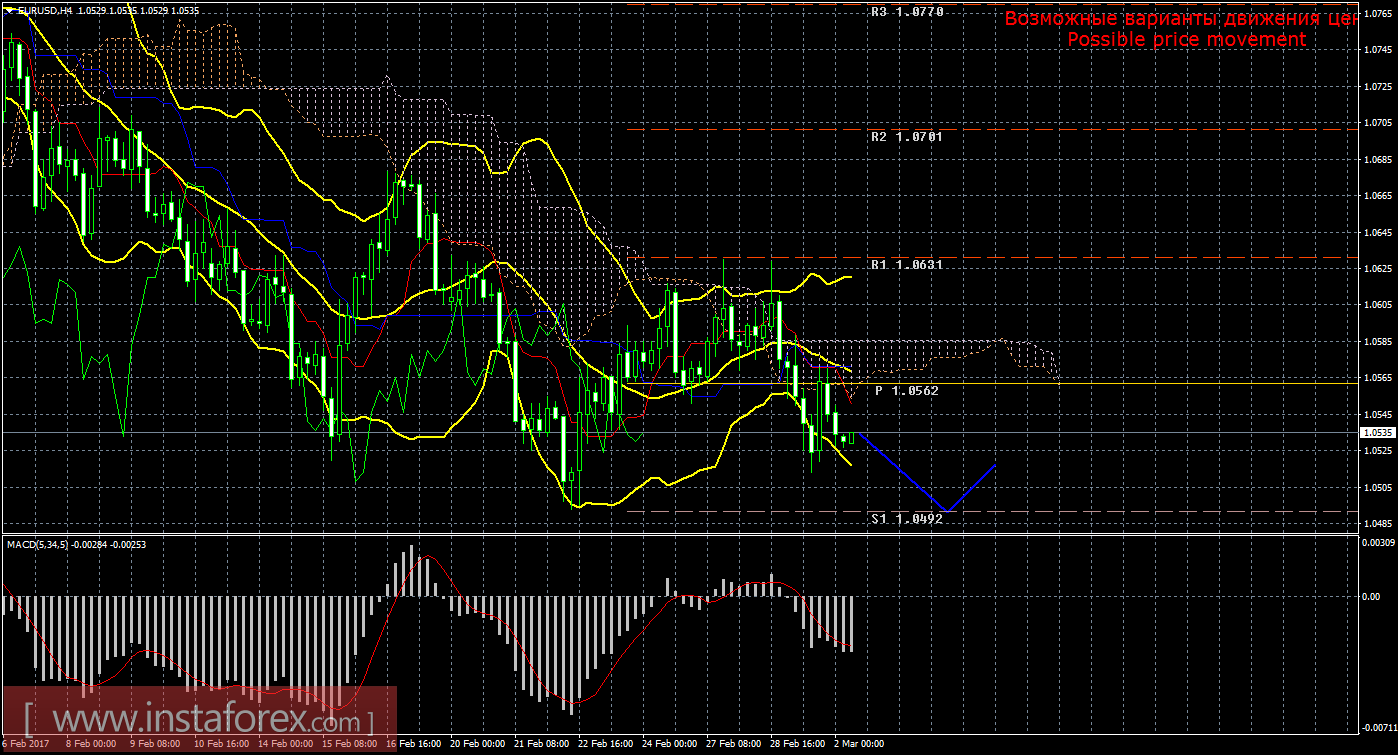Select the R2 1.0701 resistance label
Viewport: 1398px width, 755px height.
(906, 136)
